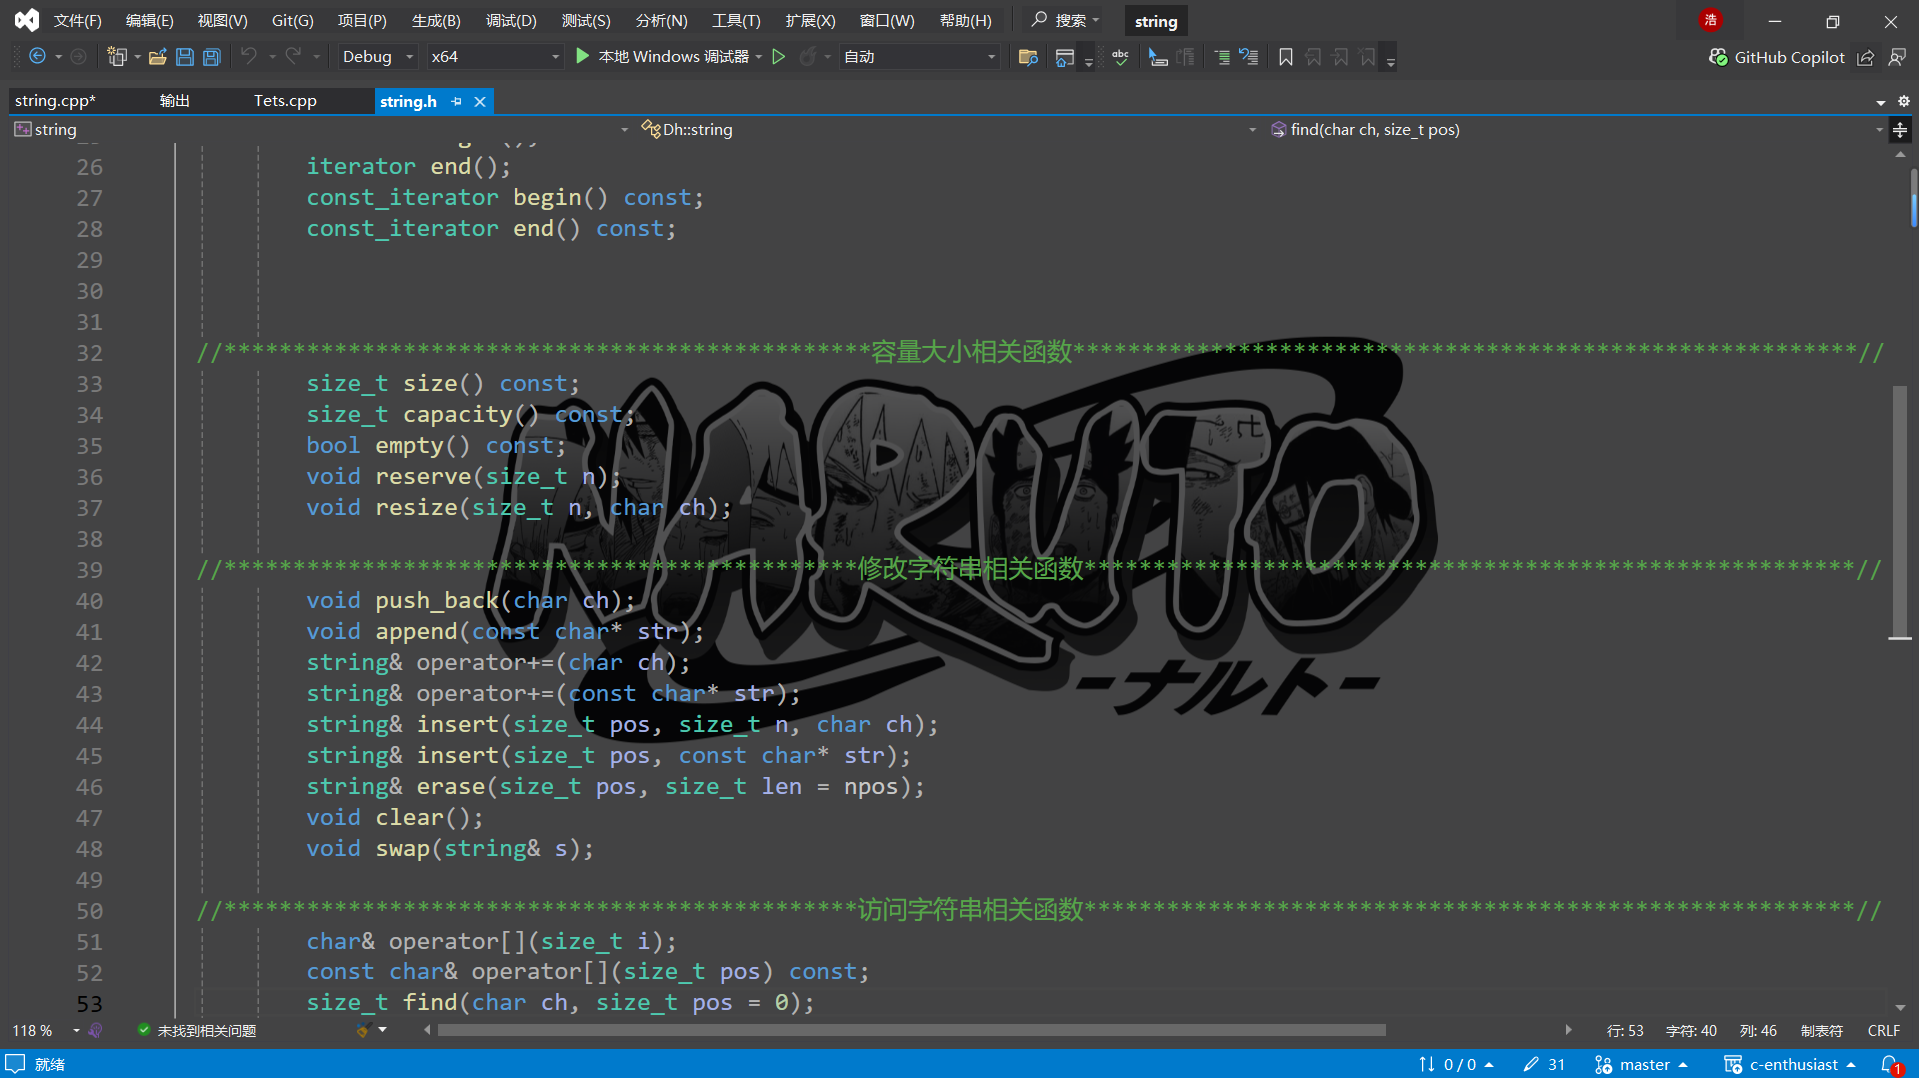The height and width of the screenshot is (1078, 1919).
Task: Click the pending changes pencil indicator
Action: 1544,1065
